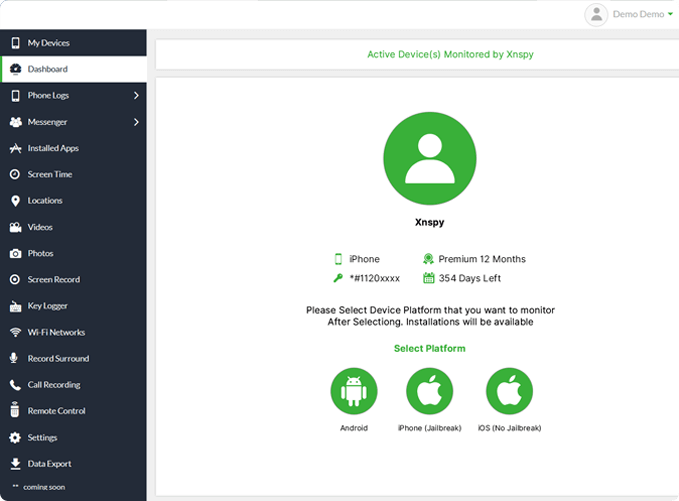Open the Call Recording page
The image size is (679, 501).
53,385
